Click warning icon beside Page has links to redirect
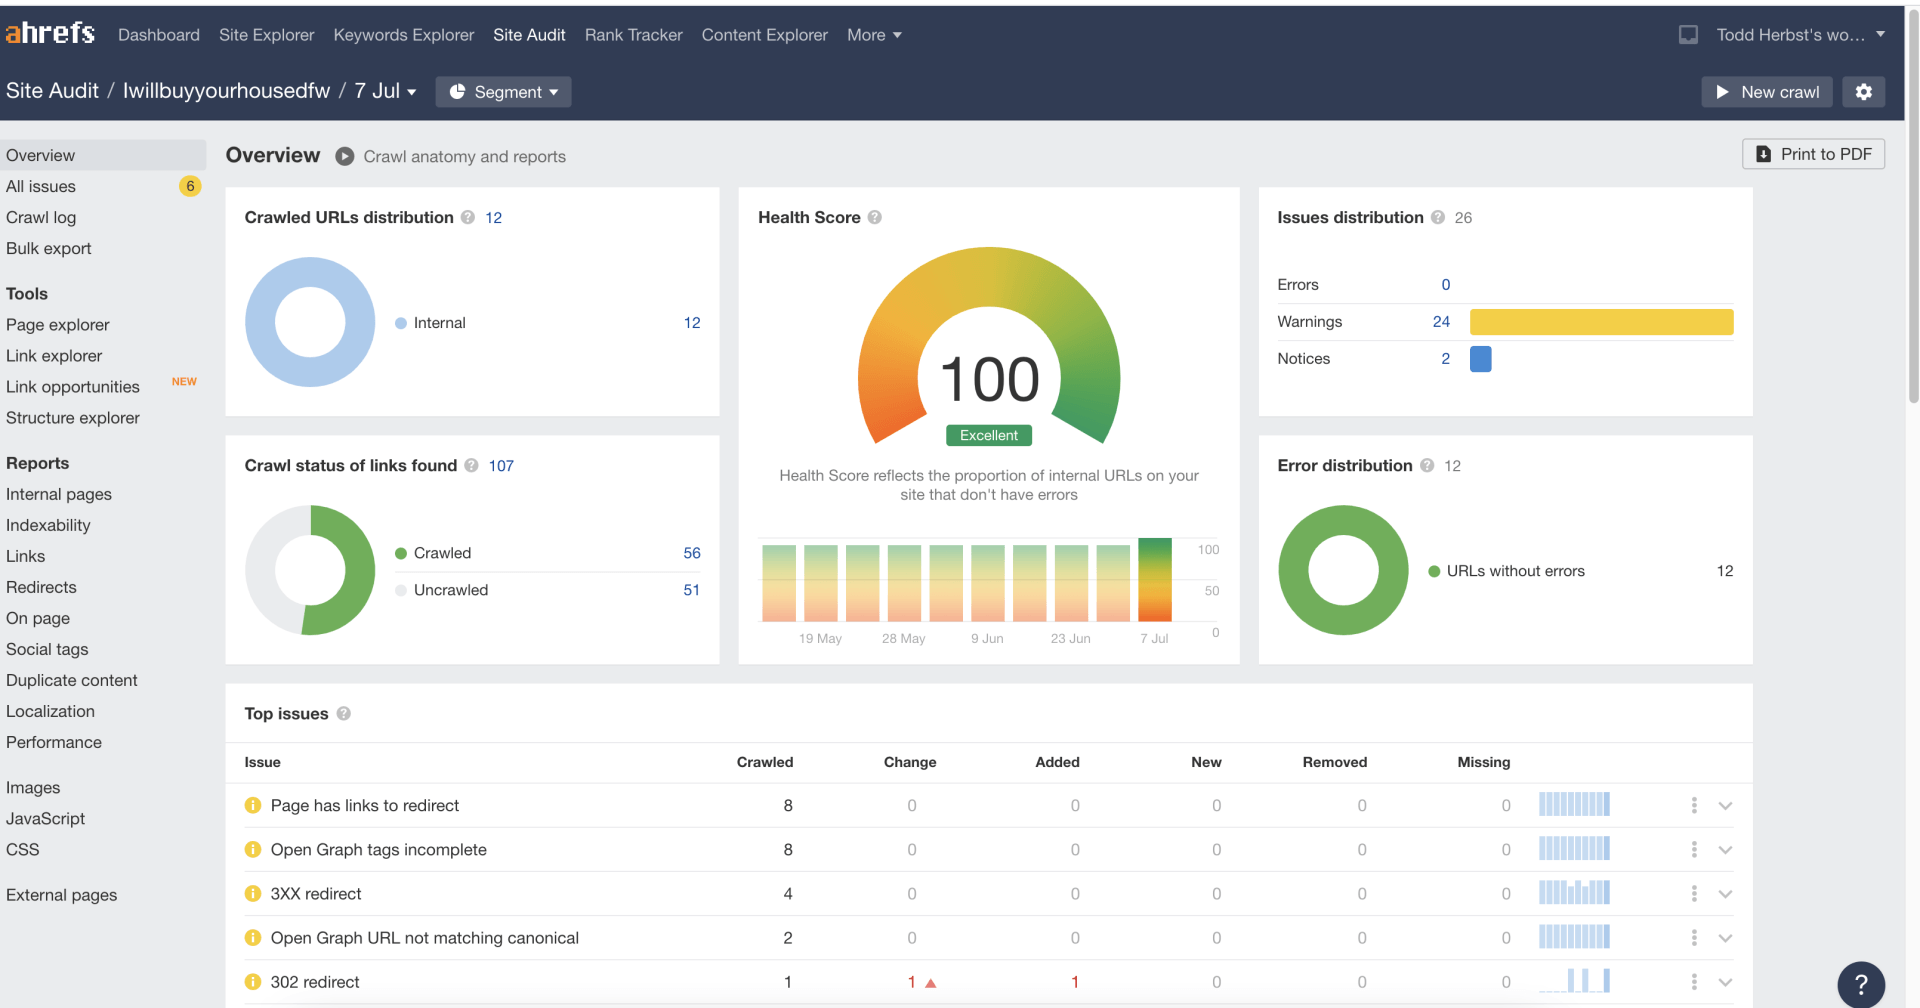1920x1008 pixels. click(253, 805)
